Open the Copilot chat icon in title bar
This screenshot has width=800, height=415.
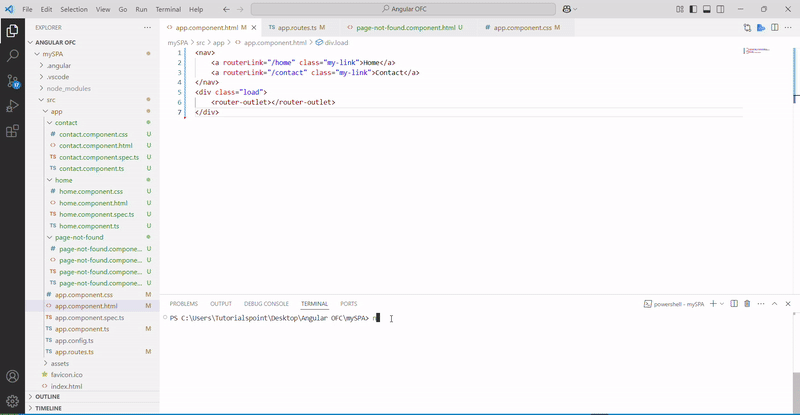(567, 9)
